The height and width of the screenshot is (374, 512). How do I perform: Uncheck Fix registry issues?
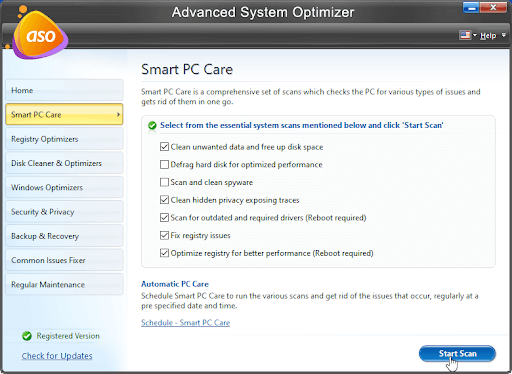[x=164, y=235]
